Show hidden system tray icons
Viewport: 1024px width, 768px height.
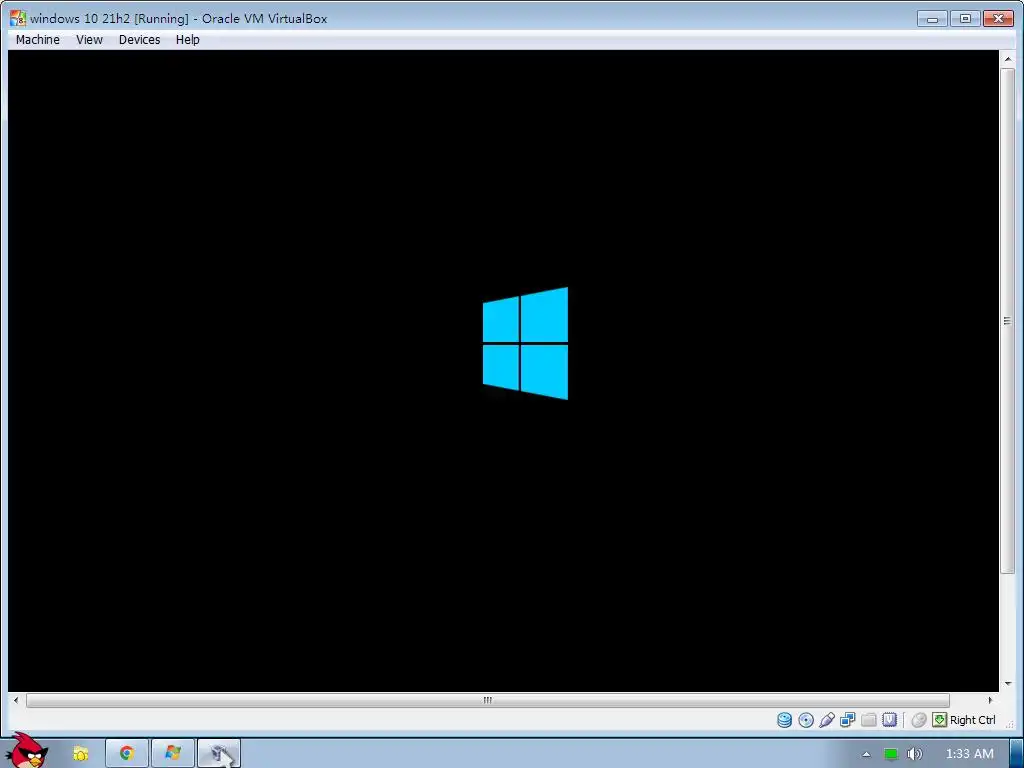point(866,754)
